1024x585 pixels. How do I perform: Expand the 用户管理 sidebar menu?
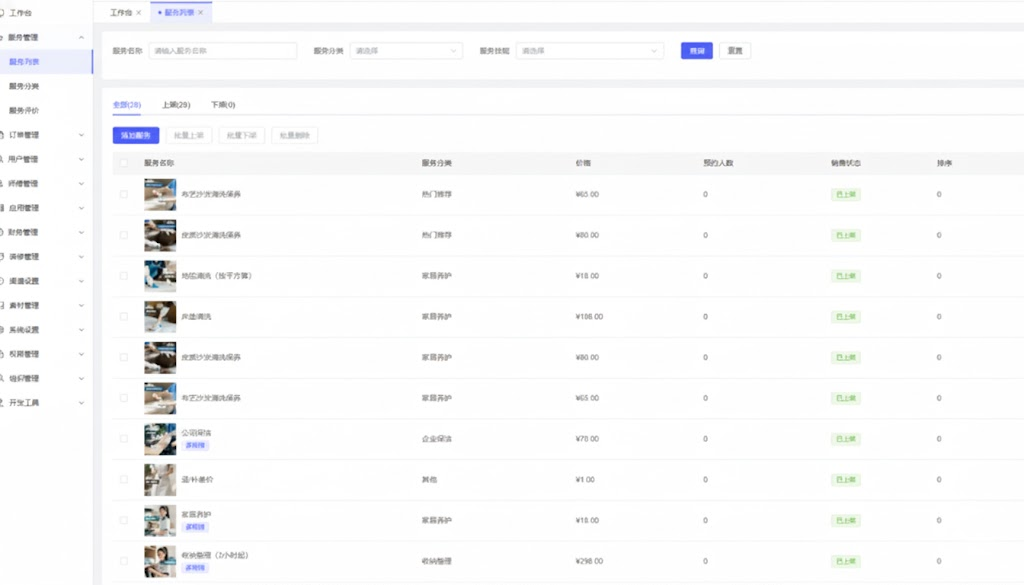pyautogui.click(x=80, y=159)
